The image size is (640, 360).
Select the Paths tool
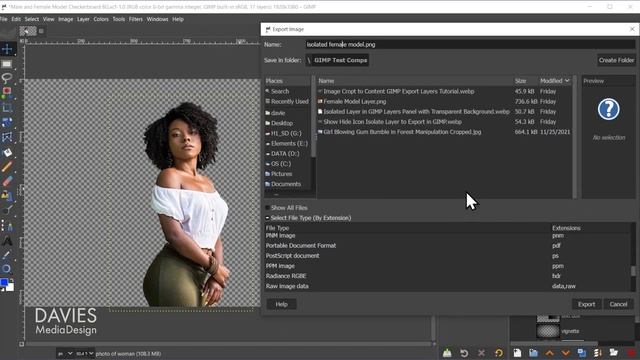point(7,226)
